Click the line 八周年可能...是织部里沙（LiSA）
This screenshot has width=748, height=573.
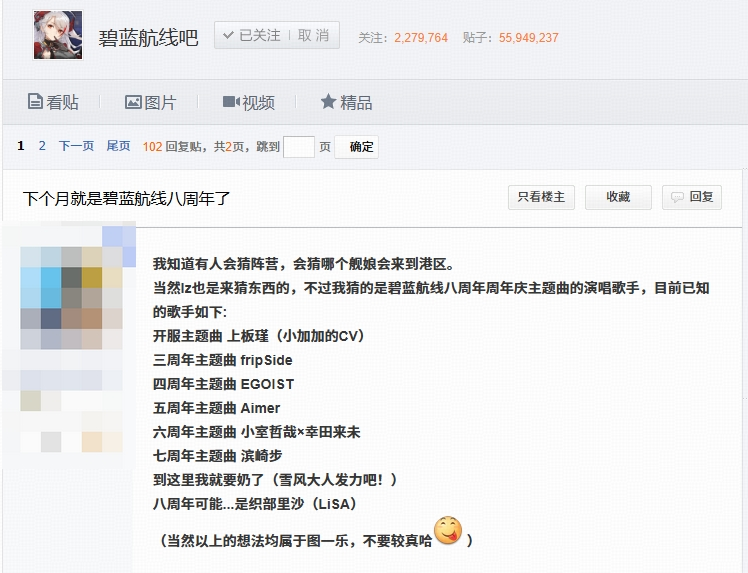tap(256, 504)
